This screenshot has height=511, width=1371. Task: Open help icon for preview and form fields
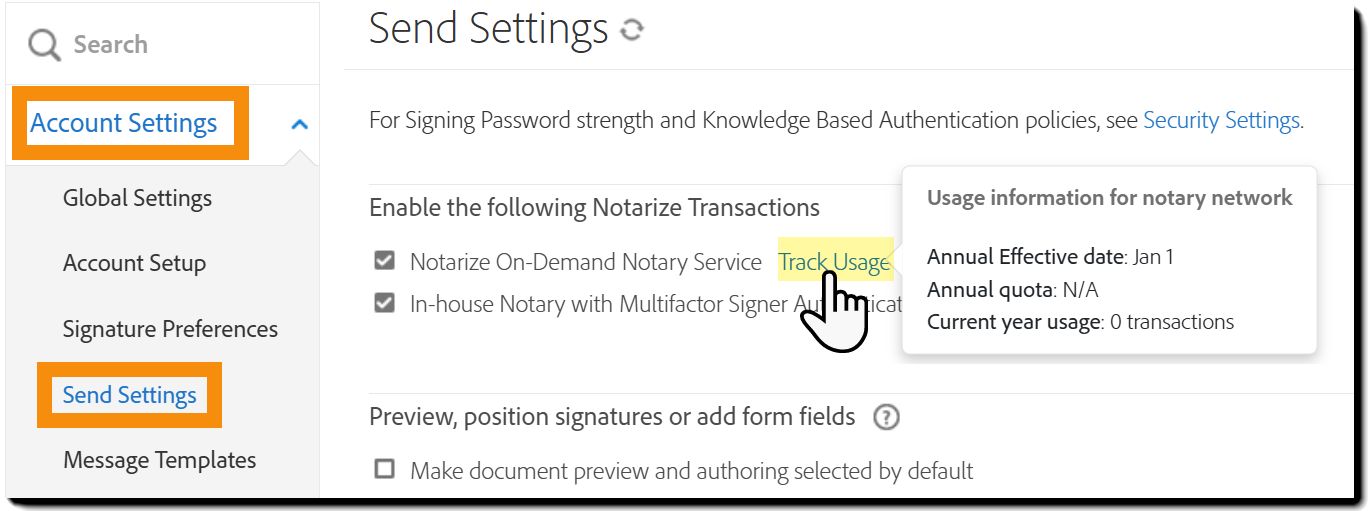886,417
